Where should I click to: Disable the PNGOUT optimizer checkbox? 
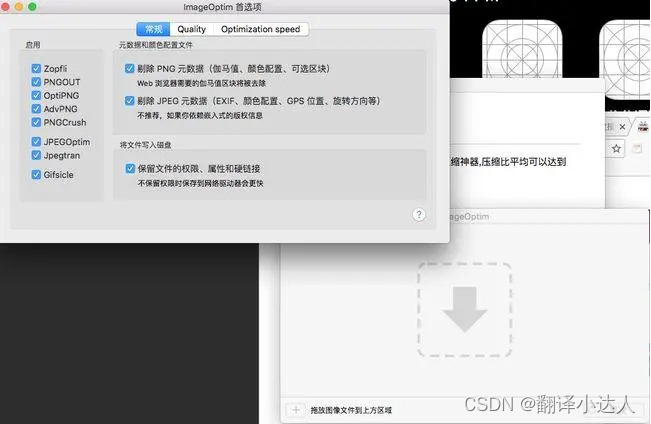point(36,82)
